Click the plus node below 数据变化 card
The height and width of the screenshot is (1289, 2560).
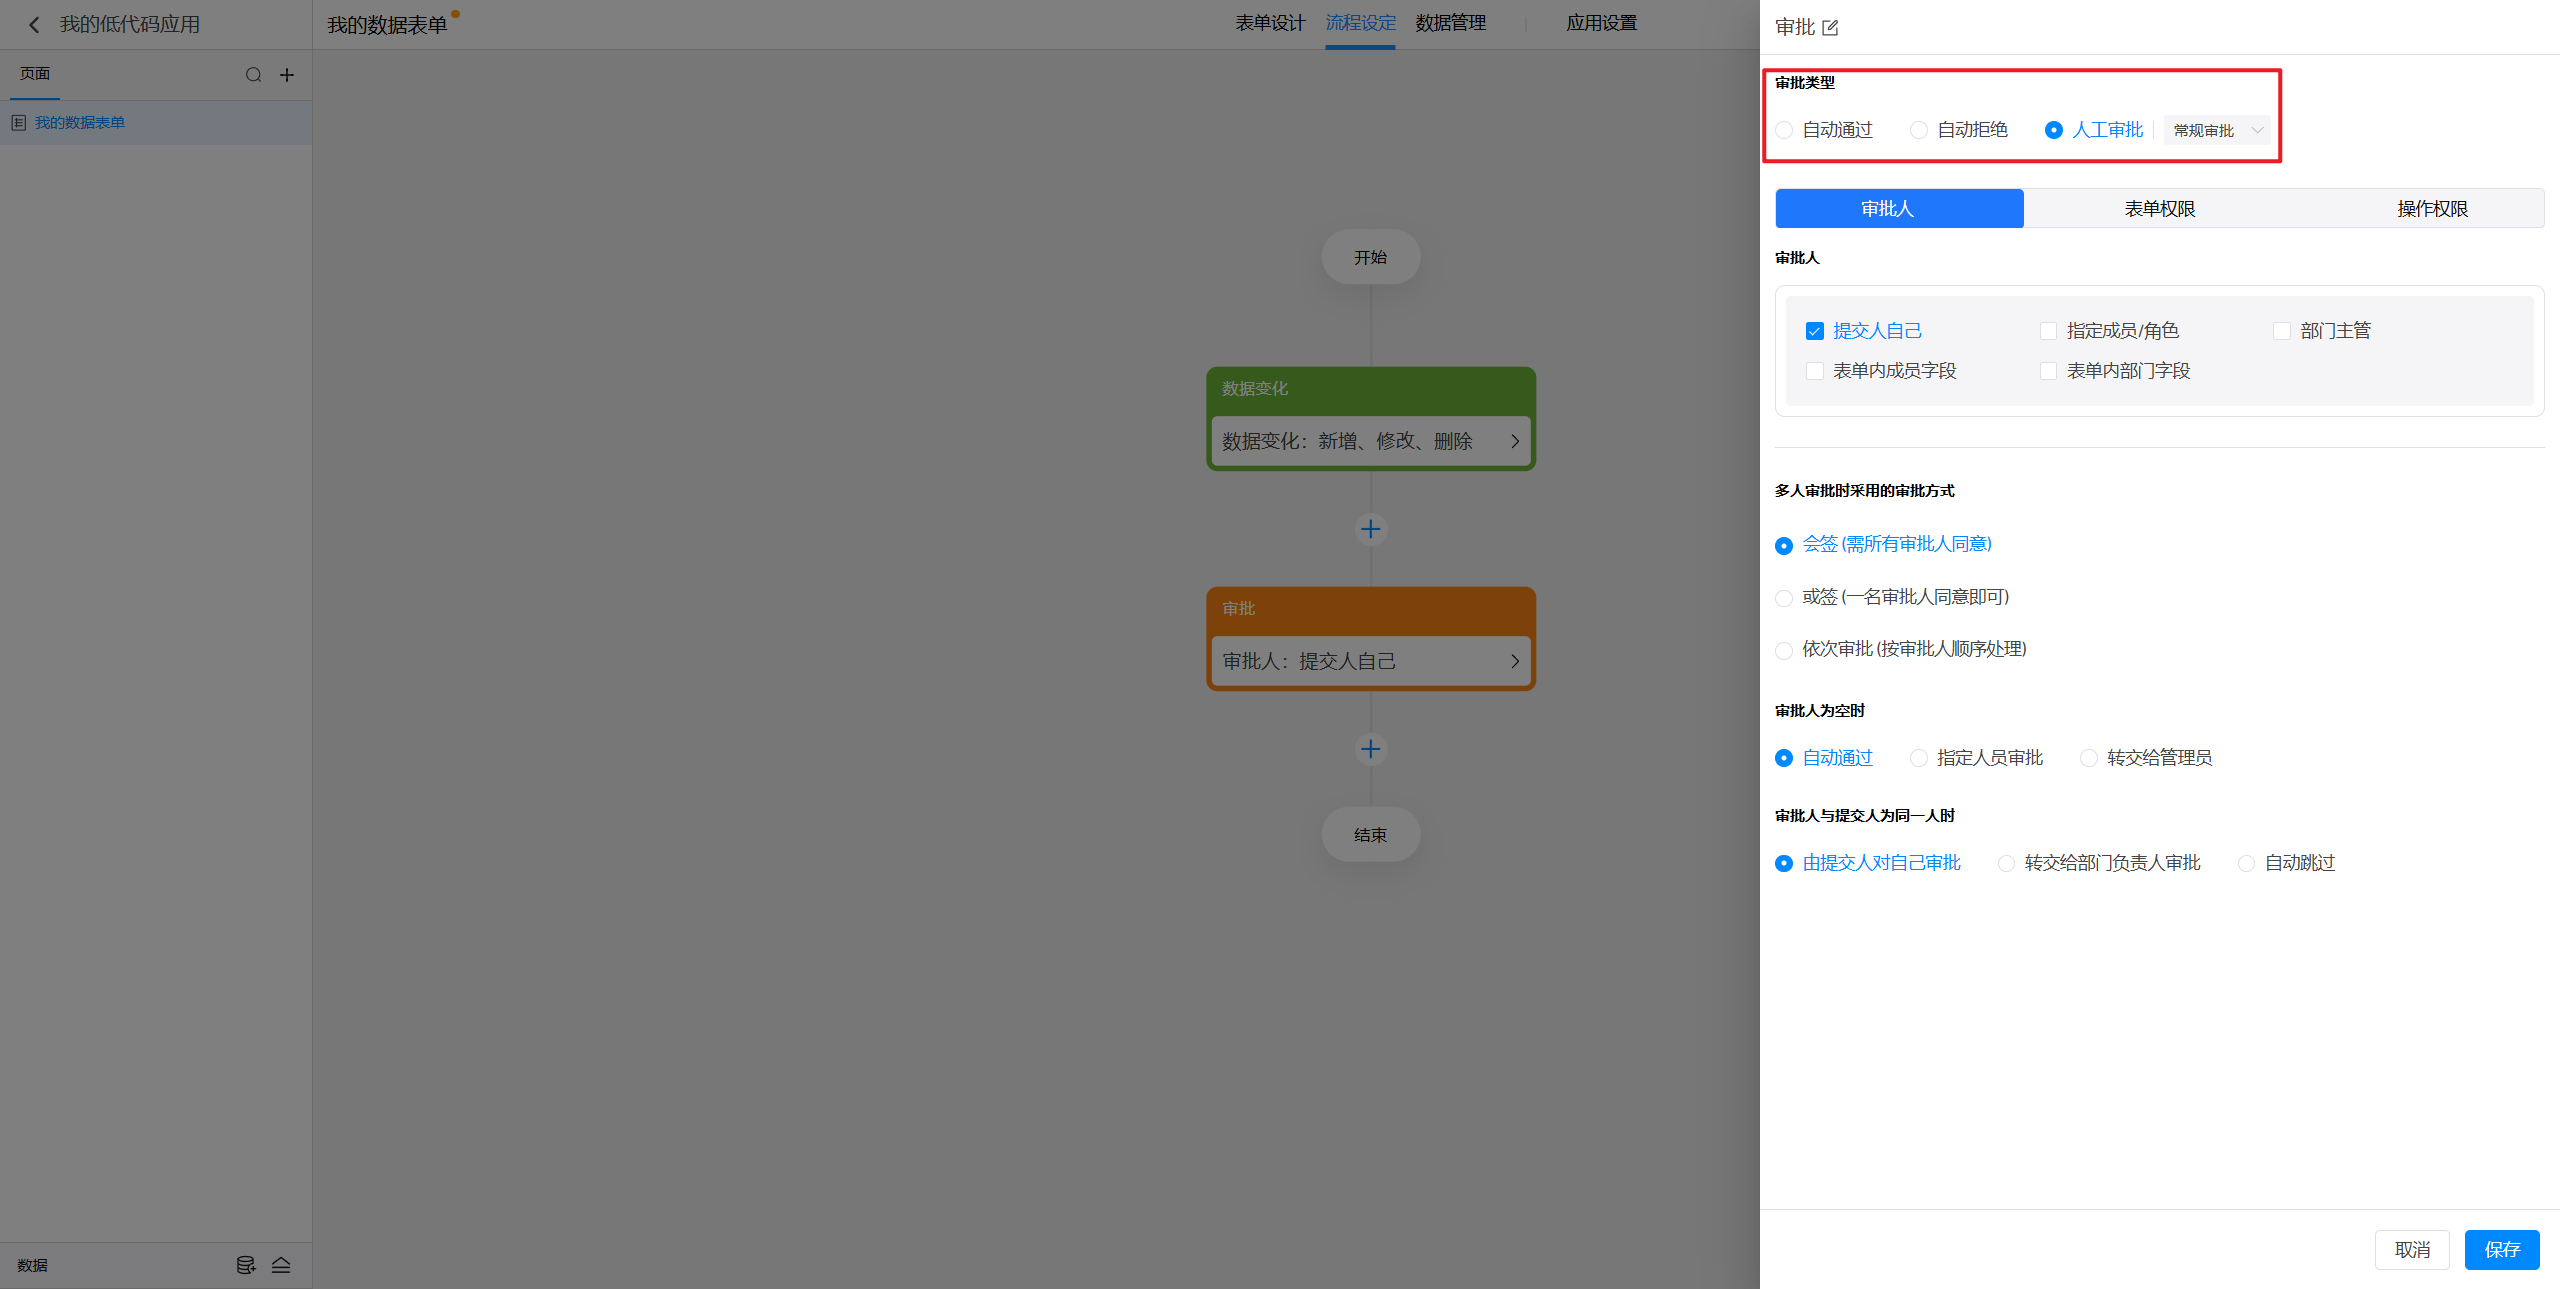click(x=1370, y=529)
